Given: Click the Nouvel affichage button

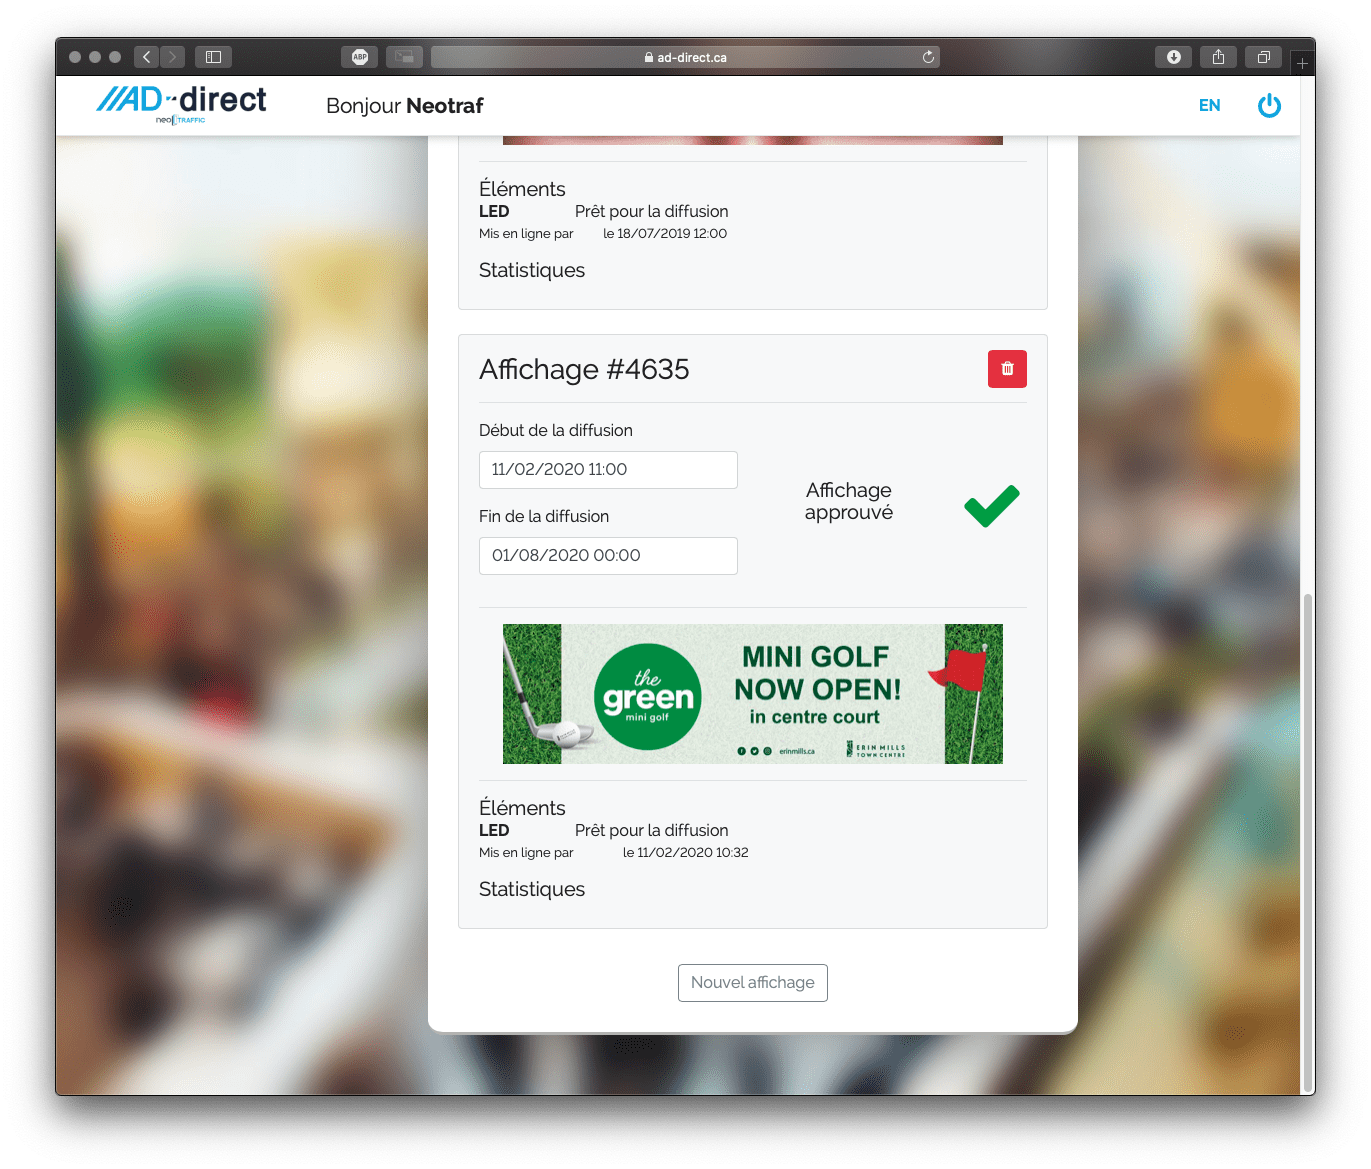Looking at the screenshot, I should pyautogui.click(x=752, y=983).
